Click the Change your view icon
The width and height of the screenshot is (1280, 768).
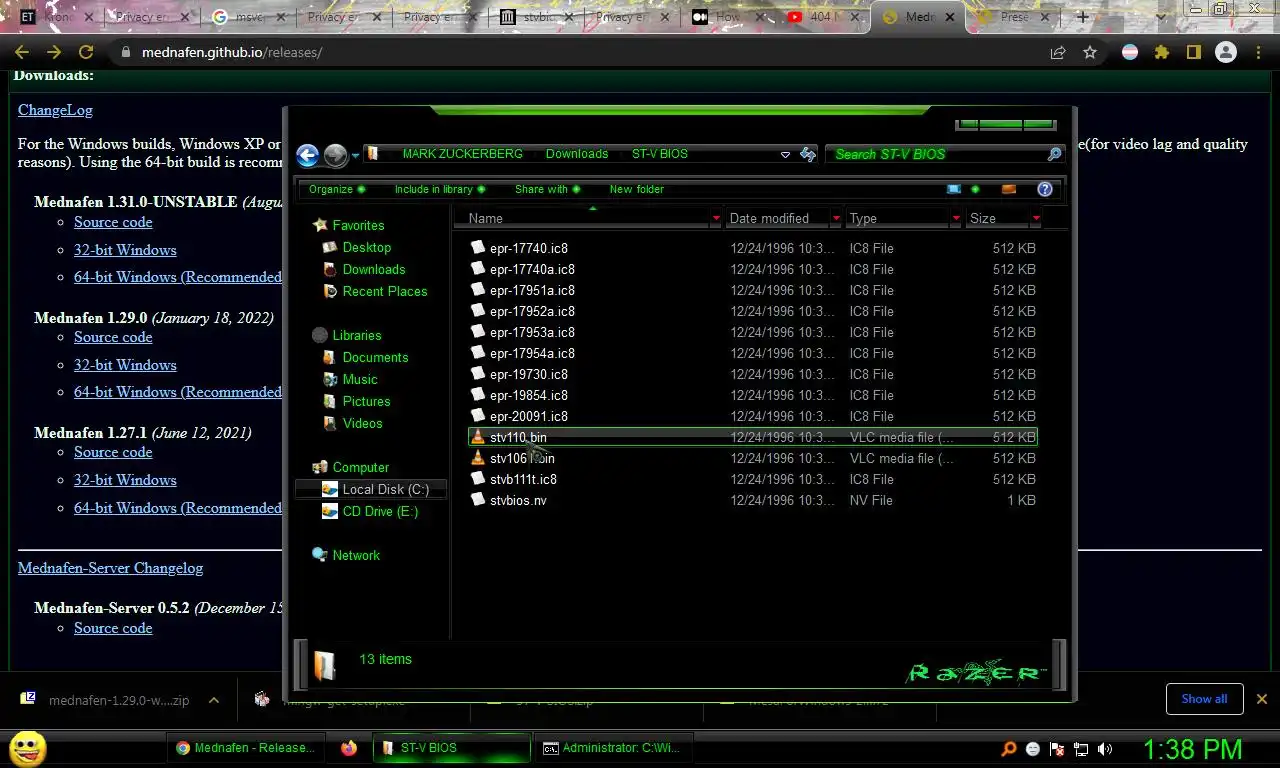click(x=954, y=189)
